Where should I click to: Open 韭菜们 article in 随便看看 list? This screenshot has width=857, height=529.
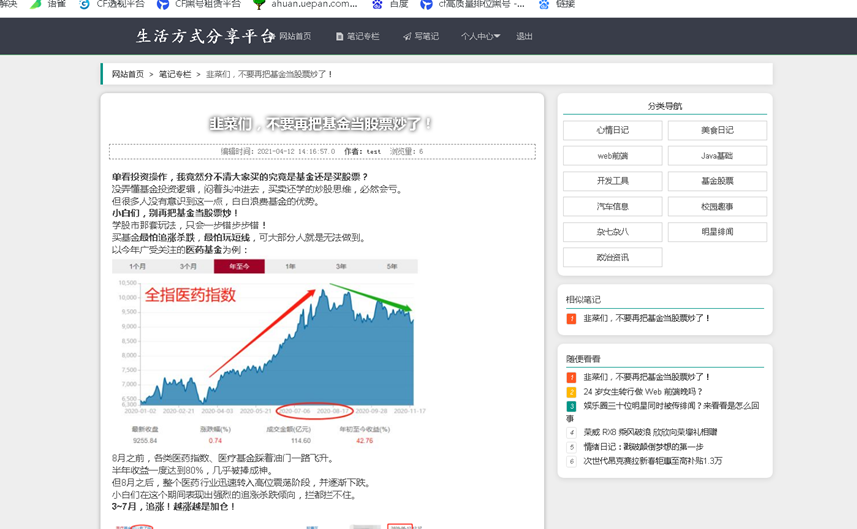(646, 377)
